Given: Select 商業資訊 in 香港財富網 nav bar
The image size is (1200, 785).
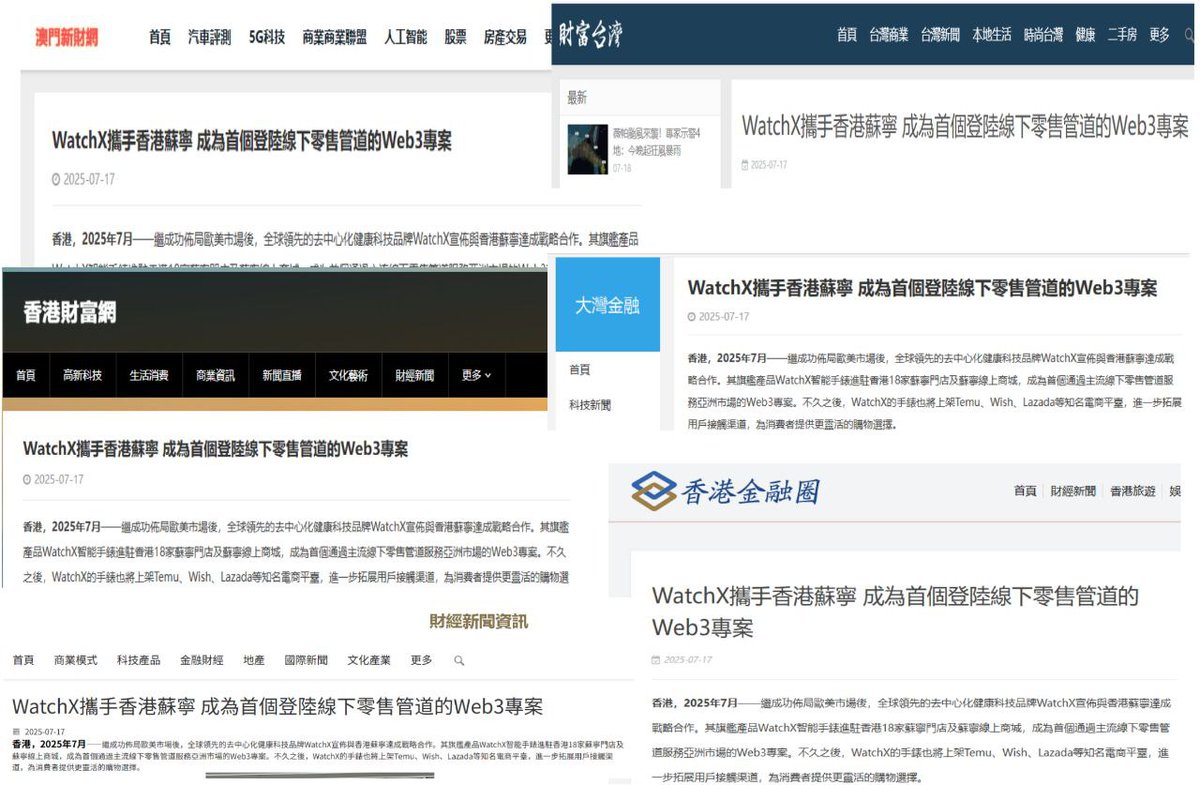Looking at the screenshot, I should click(x=215, y=376).
